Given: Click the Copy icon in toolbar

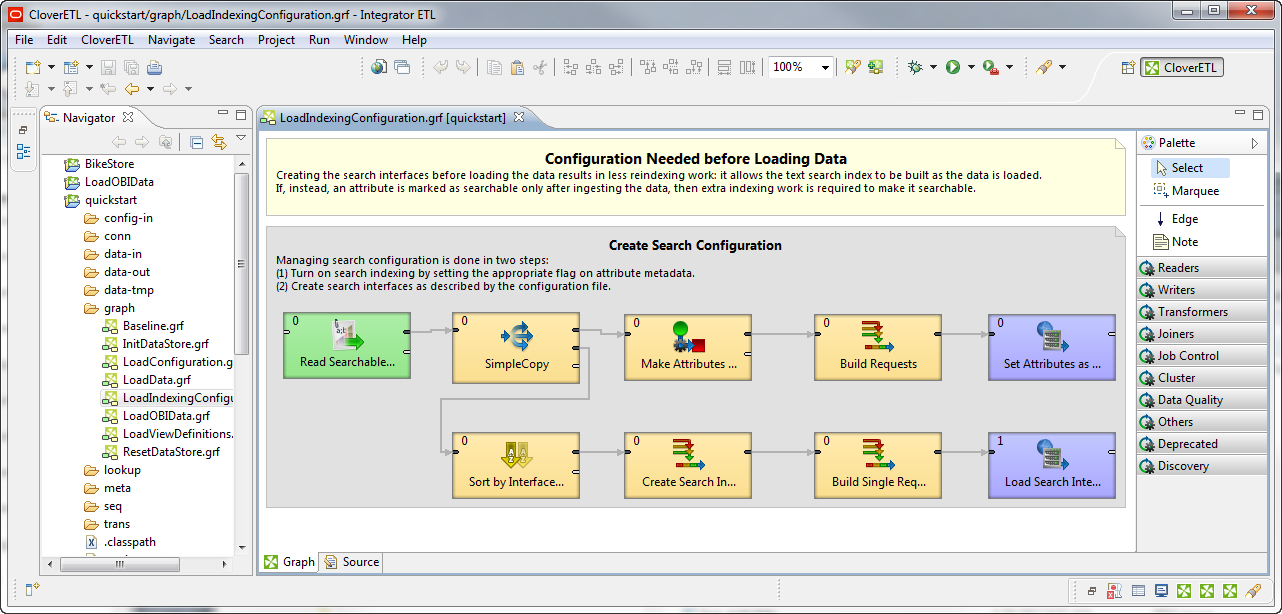Looking at the screenshot, I should pyautogui.click(x=494, y=67).
